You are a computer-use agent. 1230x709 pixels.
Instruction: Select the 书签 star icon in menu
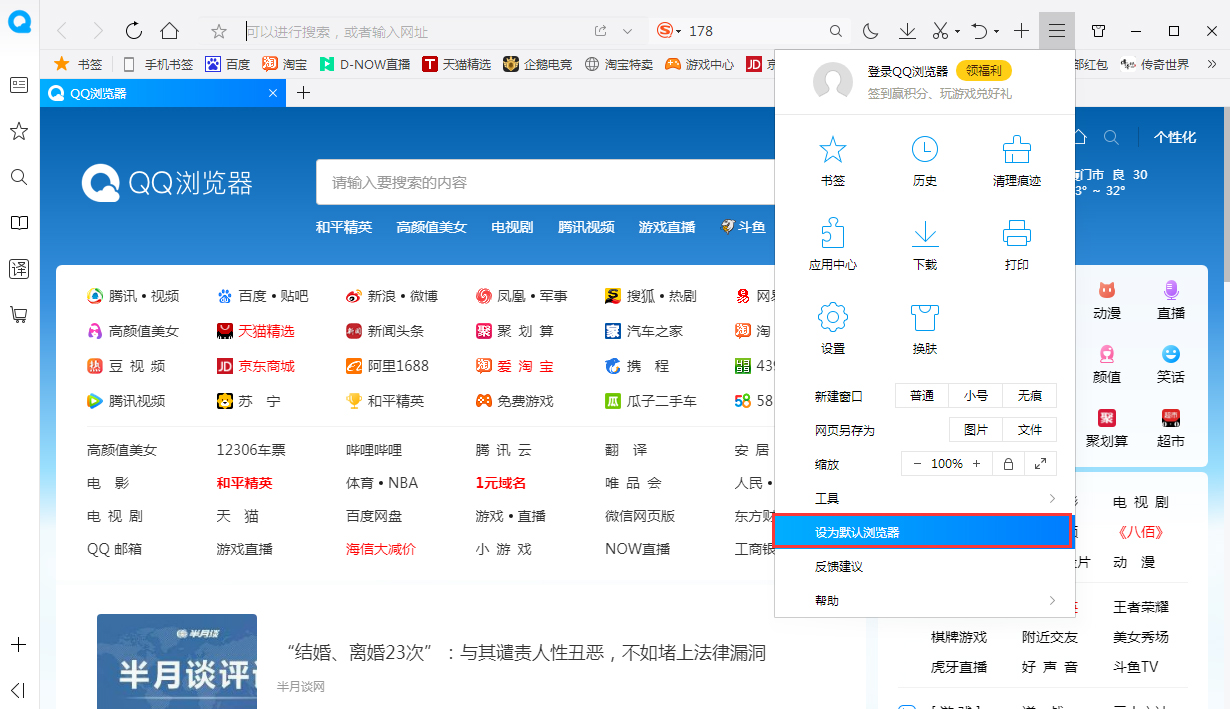tap(833, 152)
